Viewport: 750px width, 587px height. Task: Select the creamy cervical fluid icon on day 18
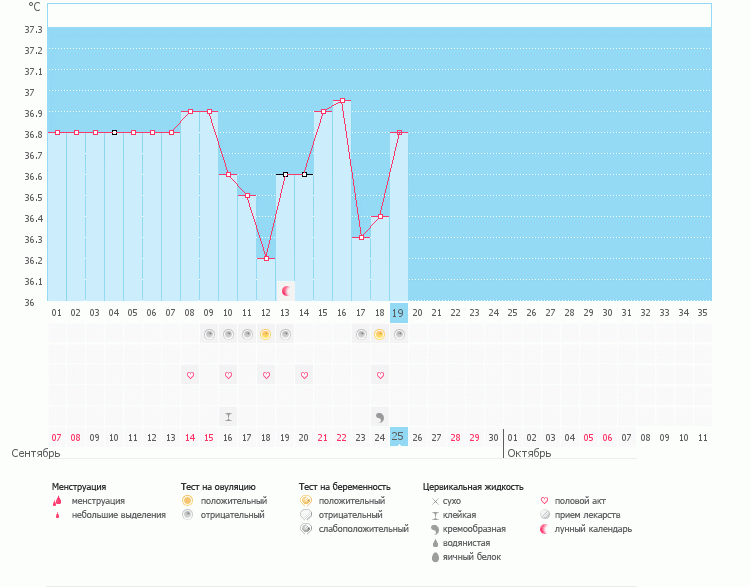pos(380,416)
